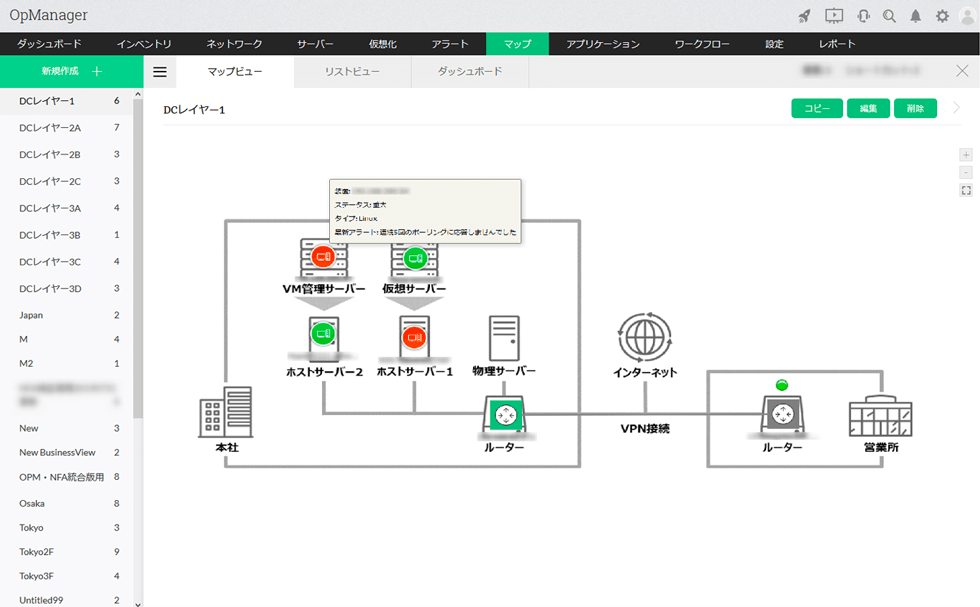Select the 物理サーバー icon

tap(504, 338)
